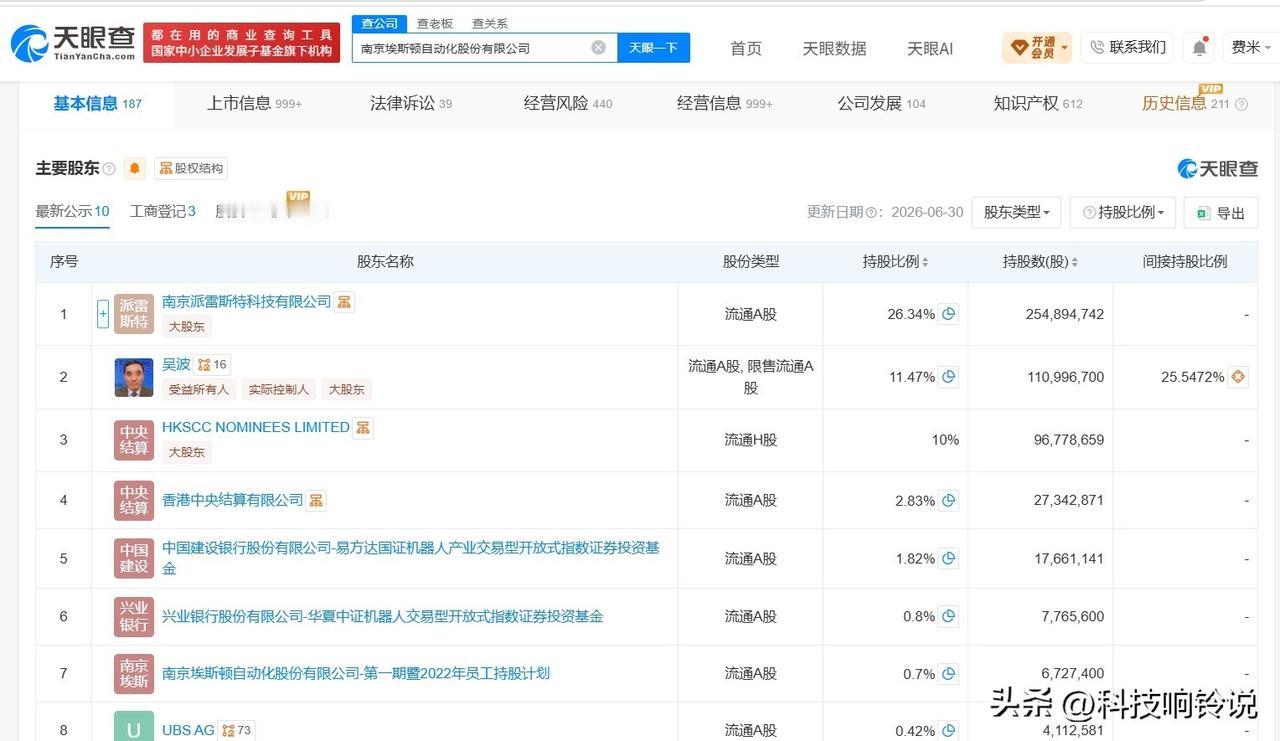The image size is (1280, 741).
Task: Open equity structure icon beside 南京派雷斯特科技有限公司
Action: [x=344, y=302]
